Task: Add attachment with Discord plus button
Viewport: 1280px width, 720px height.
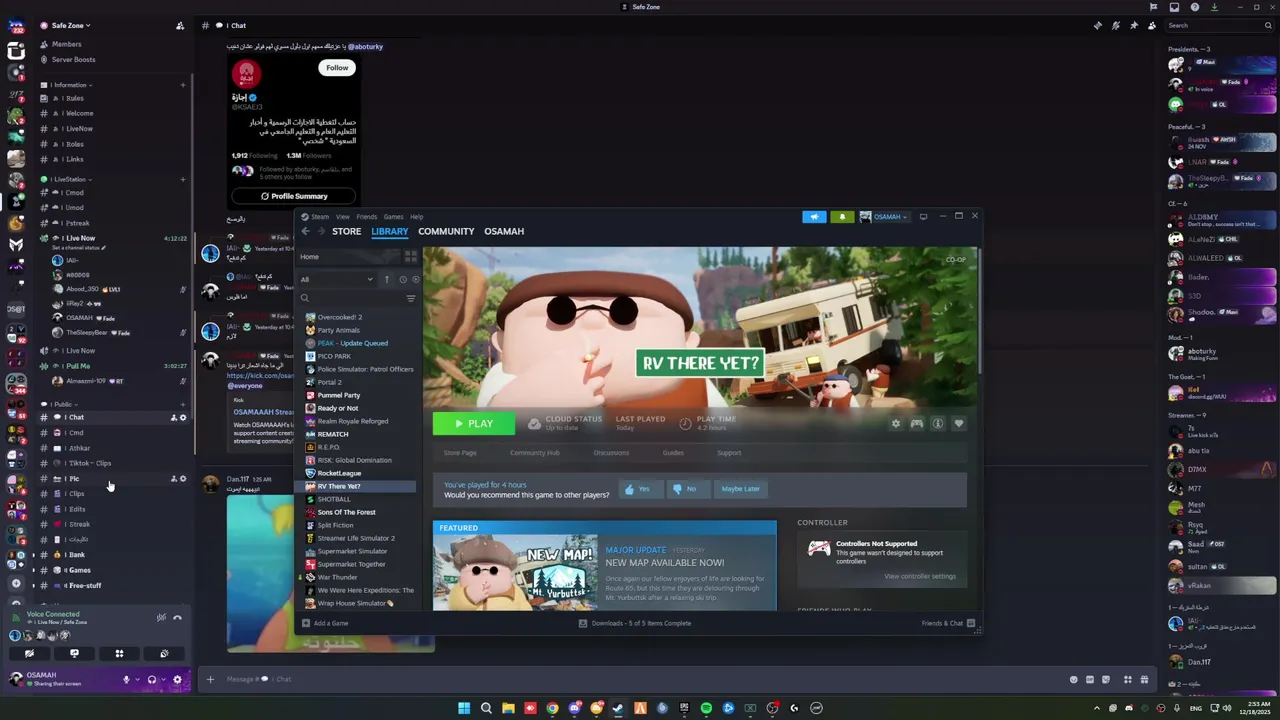Action: coord(210,679)
